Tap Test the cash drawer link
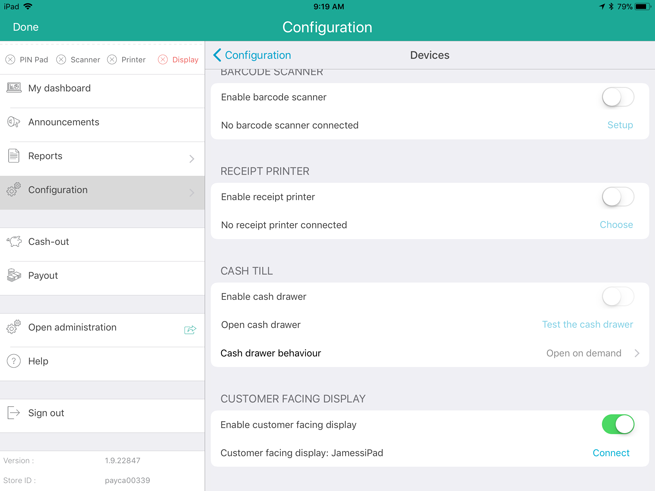Image resolution: width=655 pixels, height=491 pixels. 587,325
